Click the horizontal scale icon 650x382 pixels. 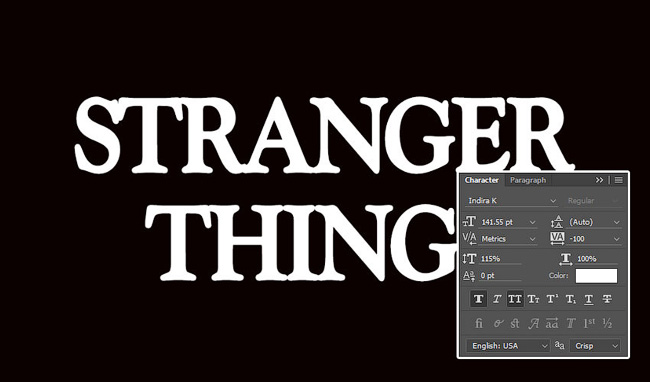tap(566, 259)
